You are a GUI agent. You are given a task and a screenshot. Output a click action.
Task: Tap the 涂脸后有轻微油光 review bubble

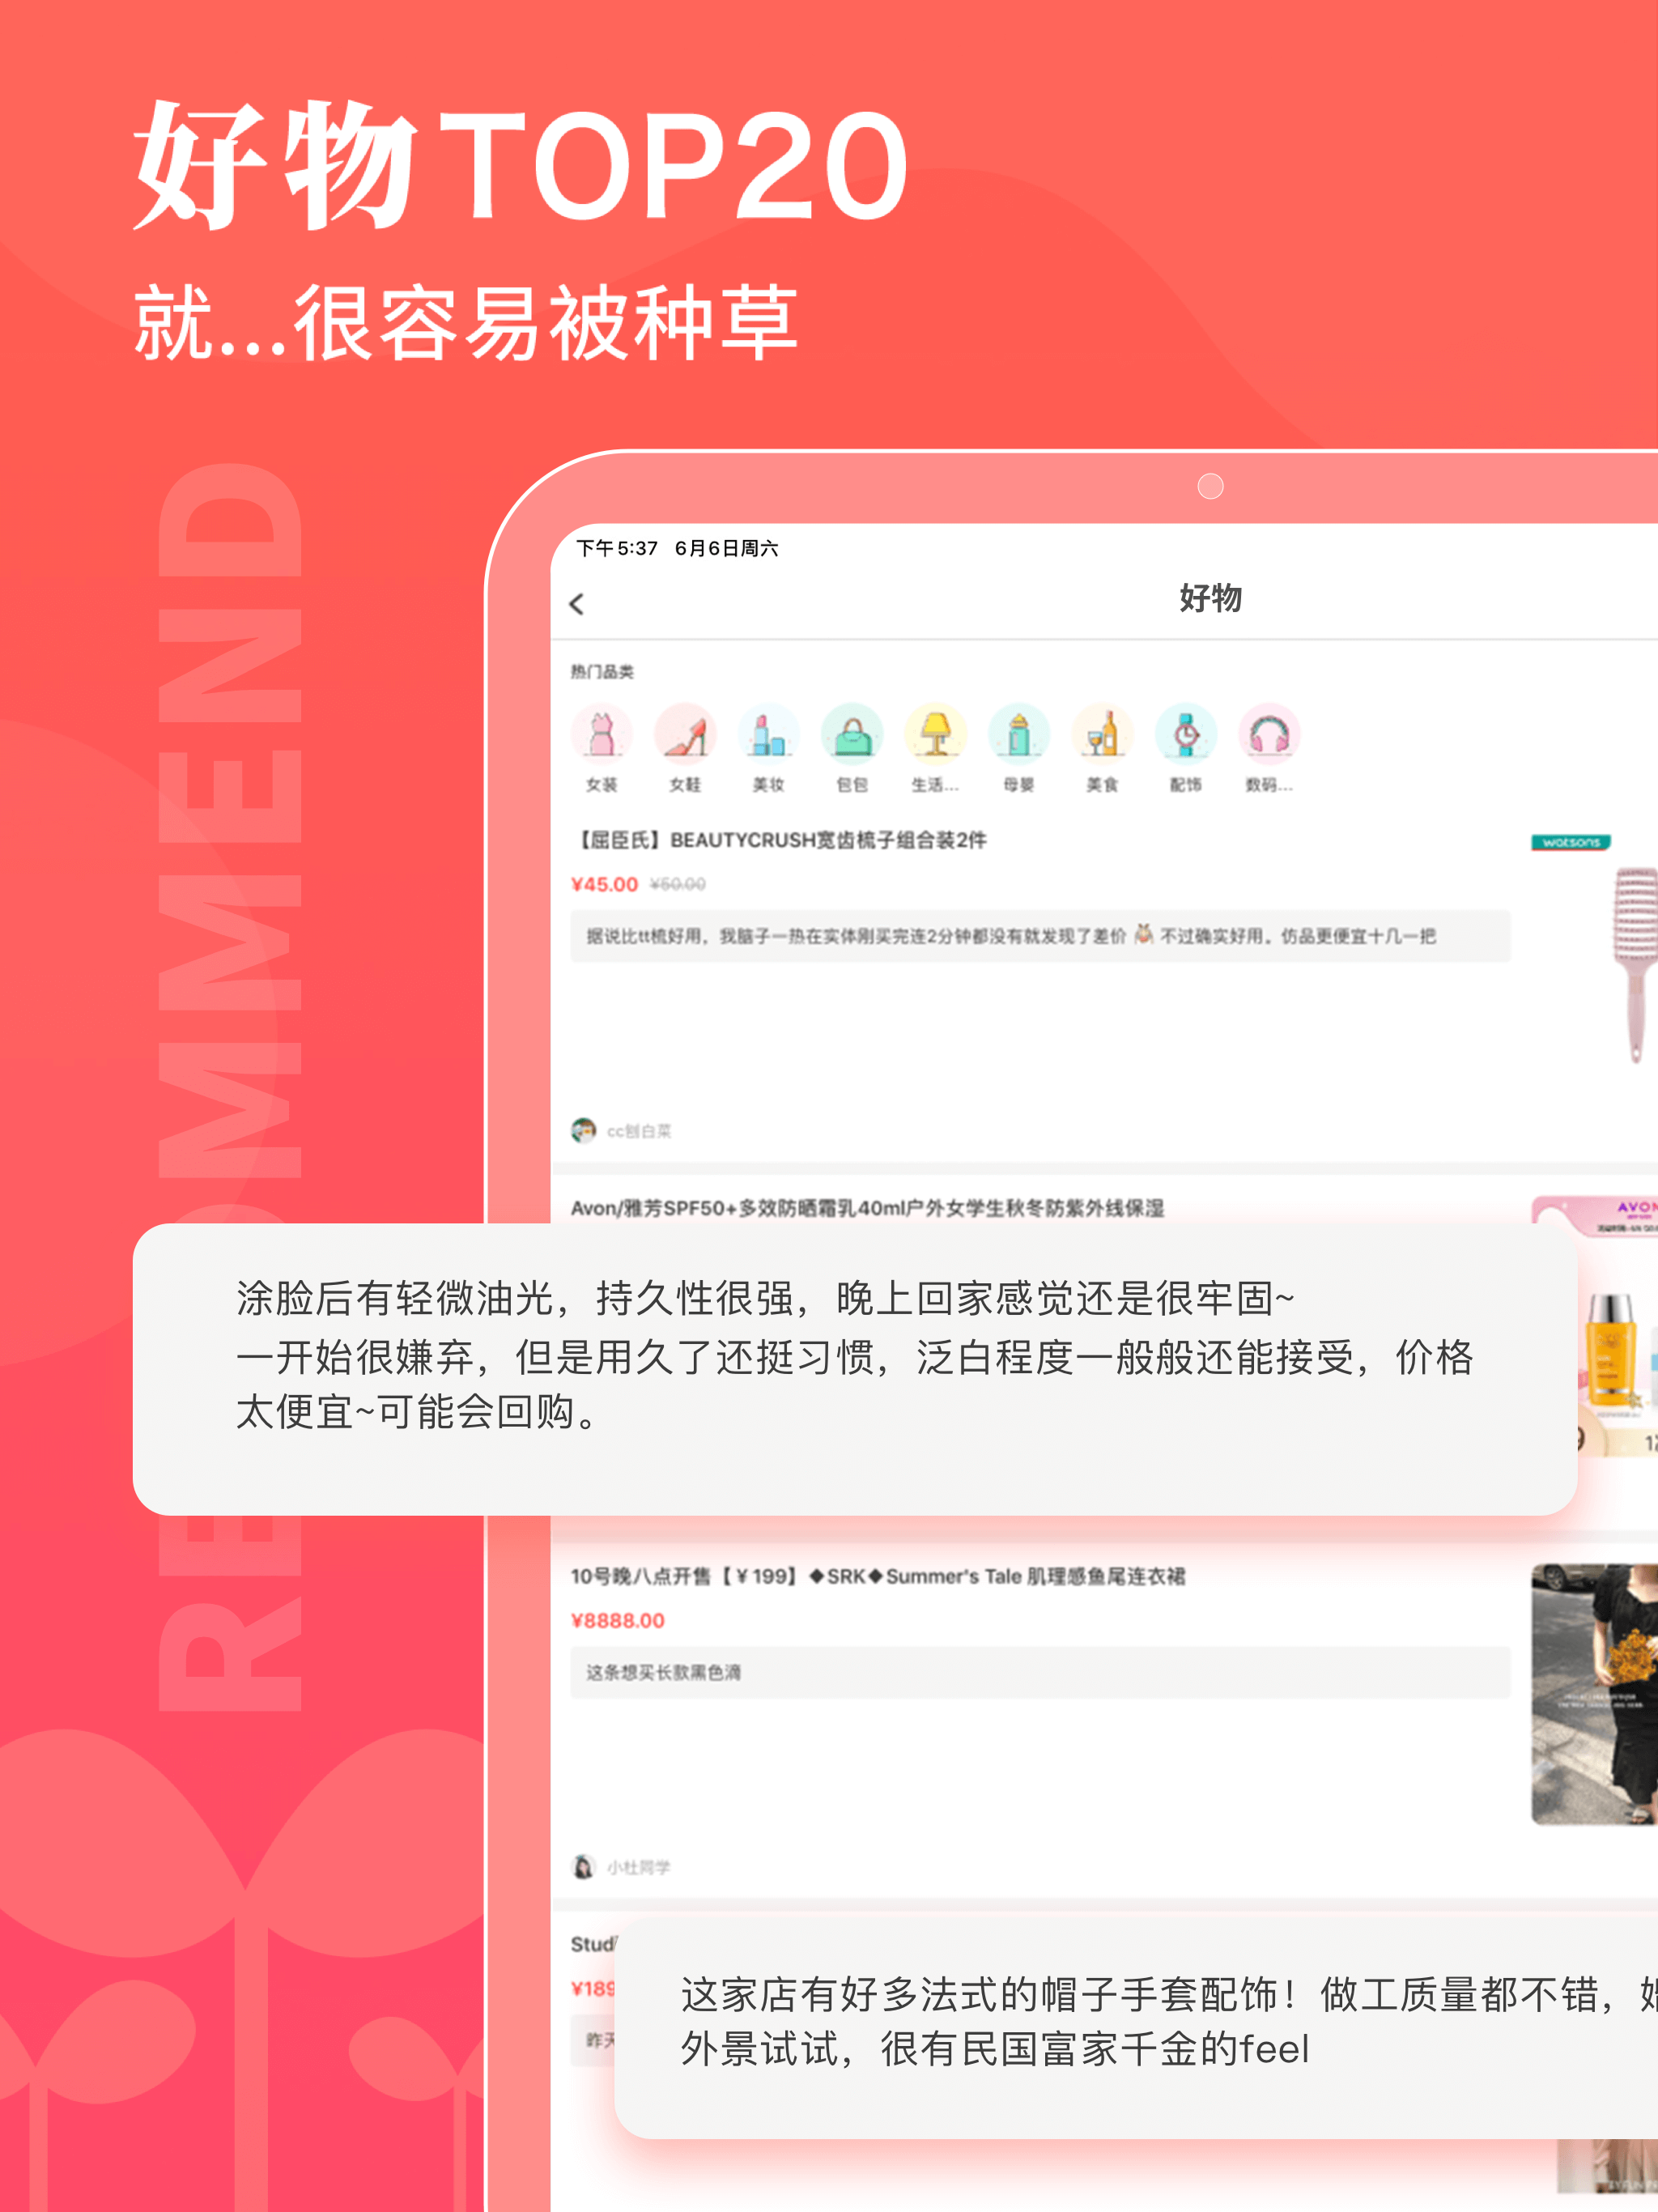click(855, 1368)
